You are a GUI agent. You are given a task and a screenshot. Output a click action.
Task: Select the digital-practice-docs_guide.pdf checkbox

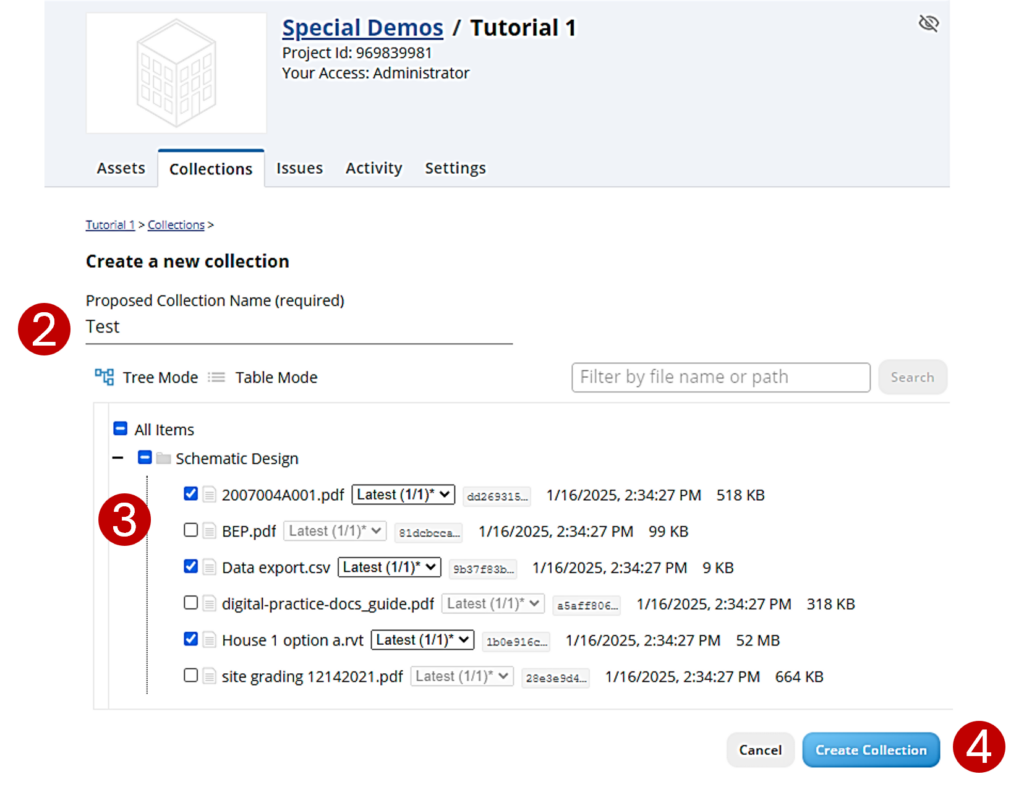[x=191, y=603]
